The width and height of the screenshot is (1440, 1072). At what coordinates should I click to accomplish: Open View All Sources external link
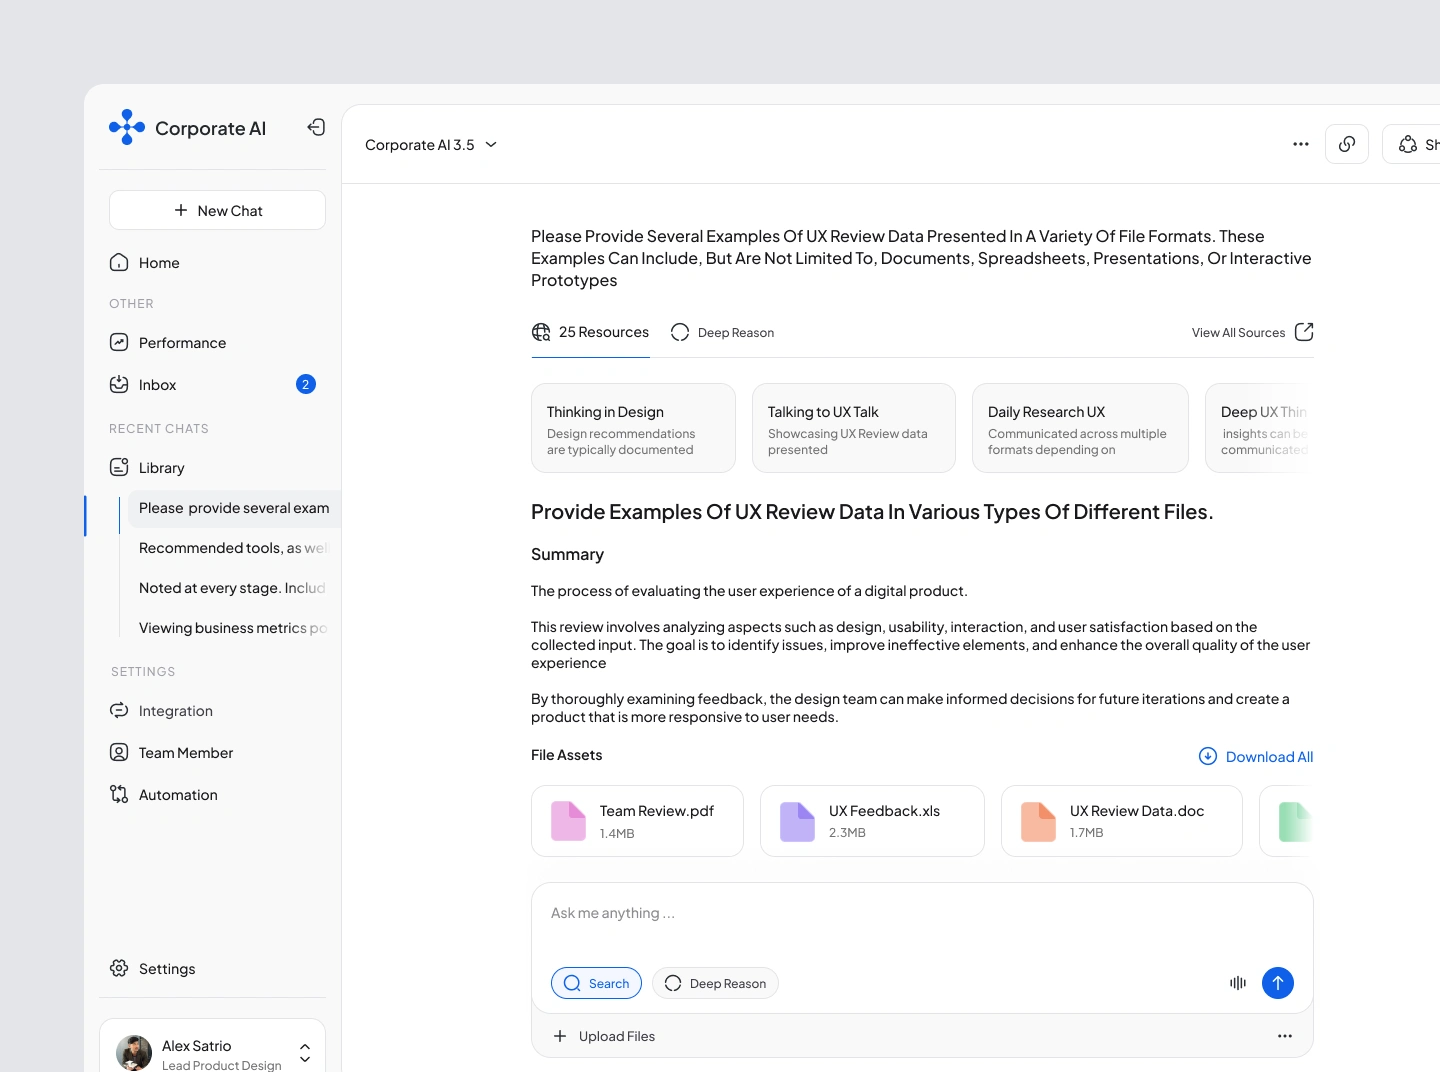1252,332
